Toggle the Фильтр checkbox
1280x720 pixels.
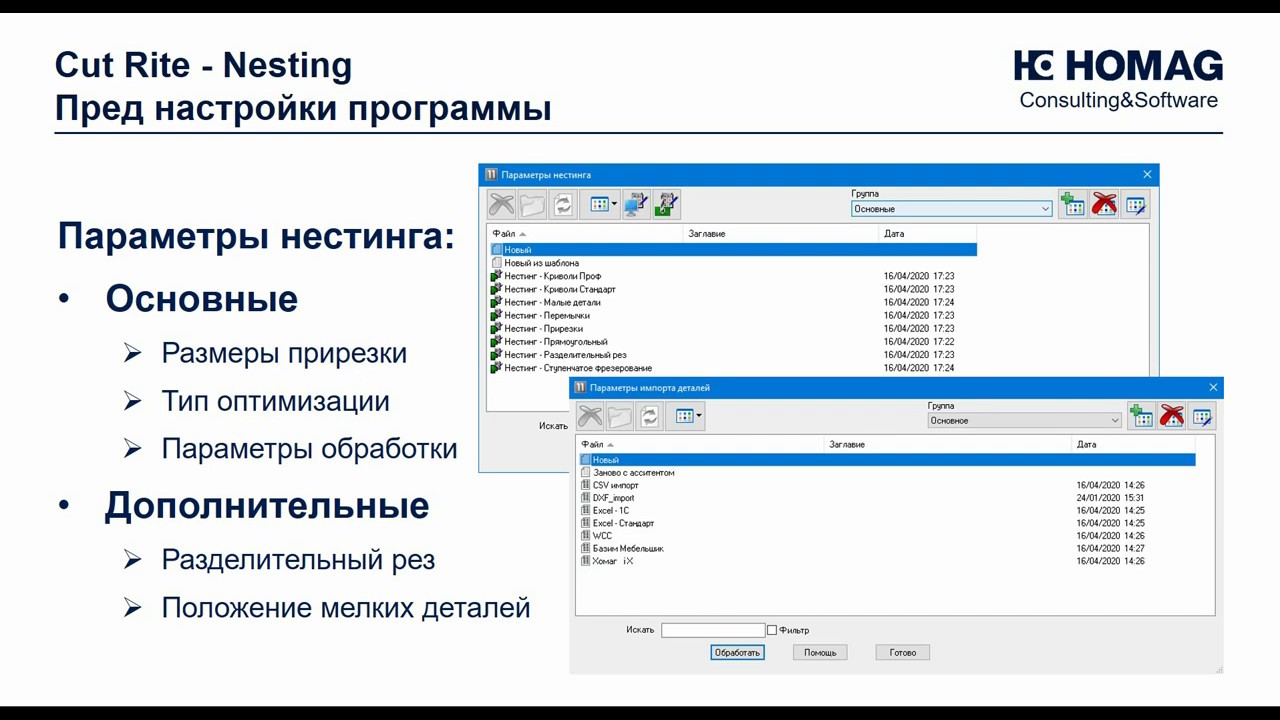[x=772, y=630]
